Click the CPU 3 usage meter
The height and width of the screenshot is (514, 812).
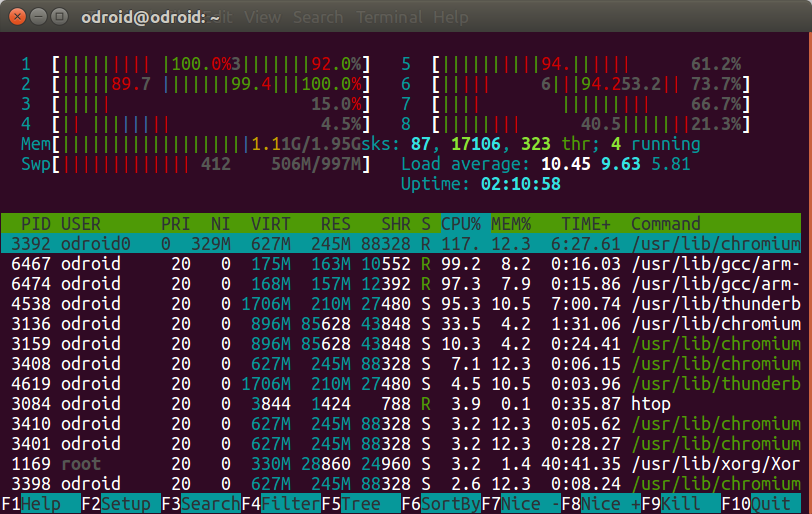pos(211,104)
